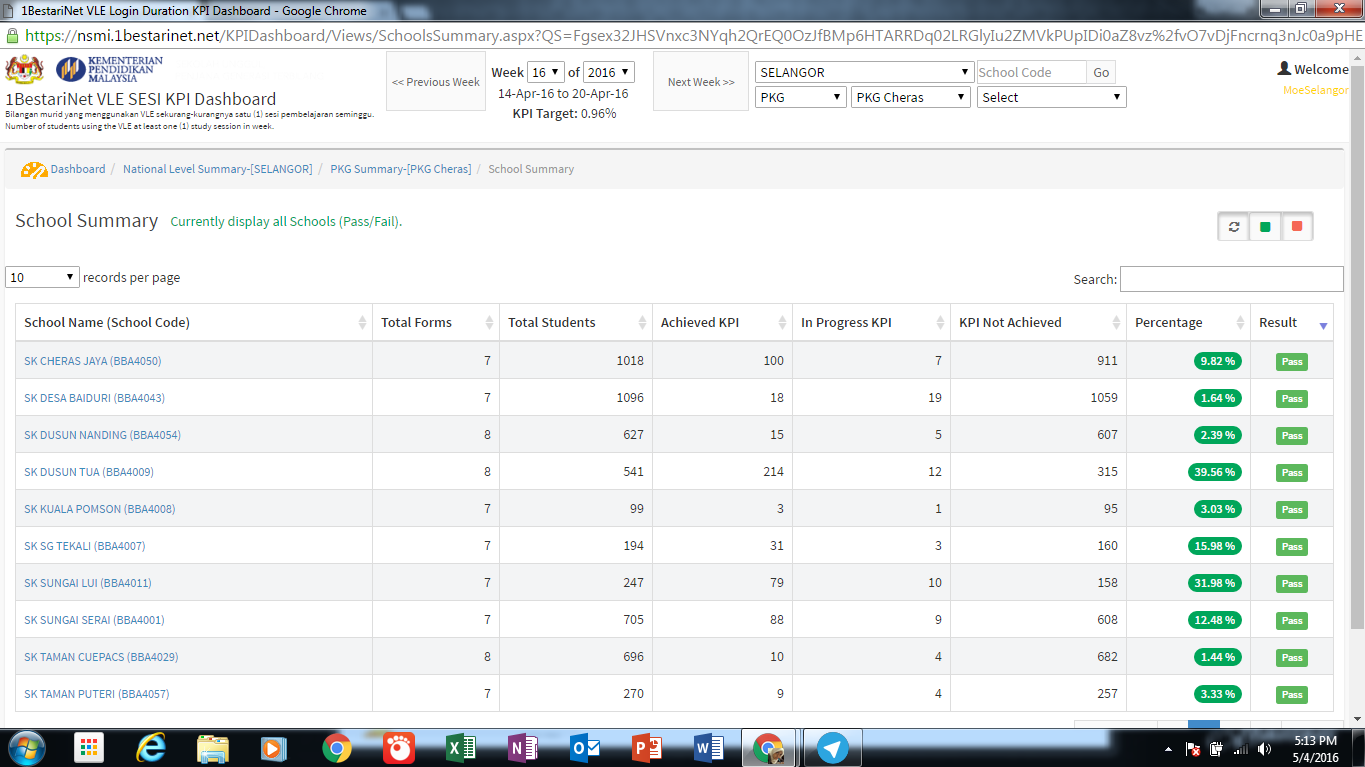1365x767 pixels.
Task: Sort table by KPI Not Achieved column
Action: pyautogui.click(x=1039, y=322)
